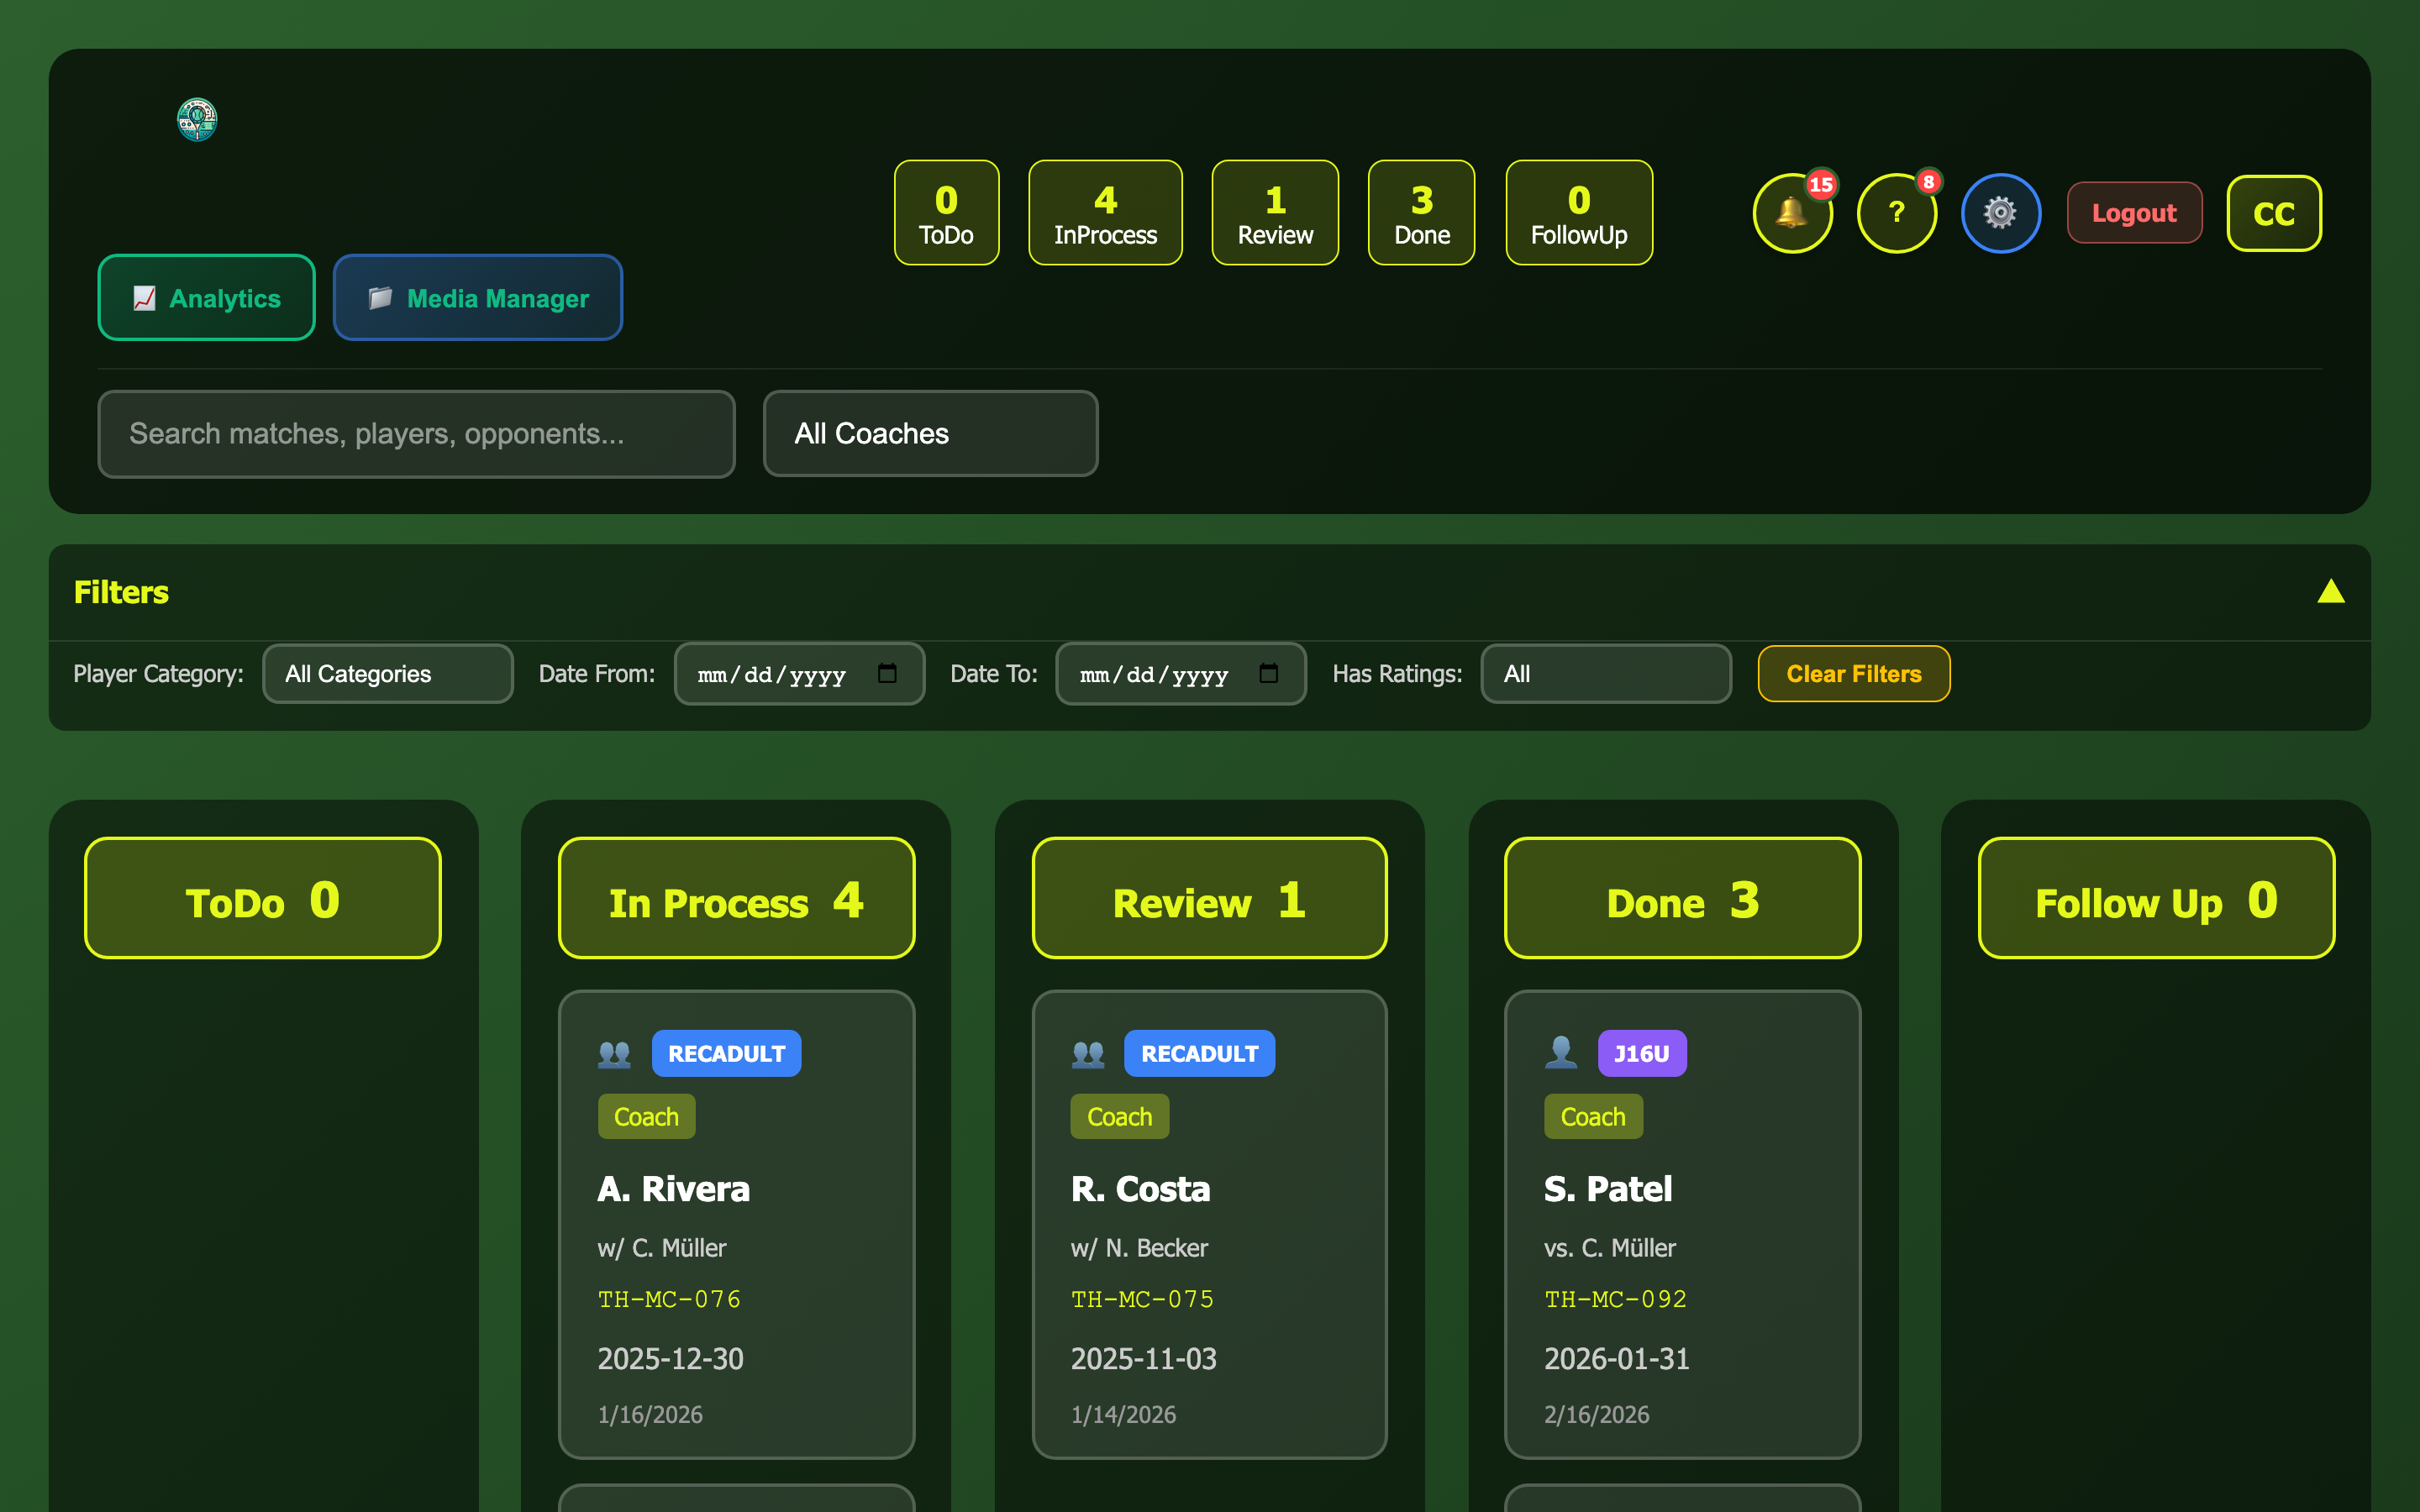
Task: Open the Has Ratings dropdown
Action: coord(1605,673)
